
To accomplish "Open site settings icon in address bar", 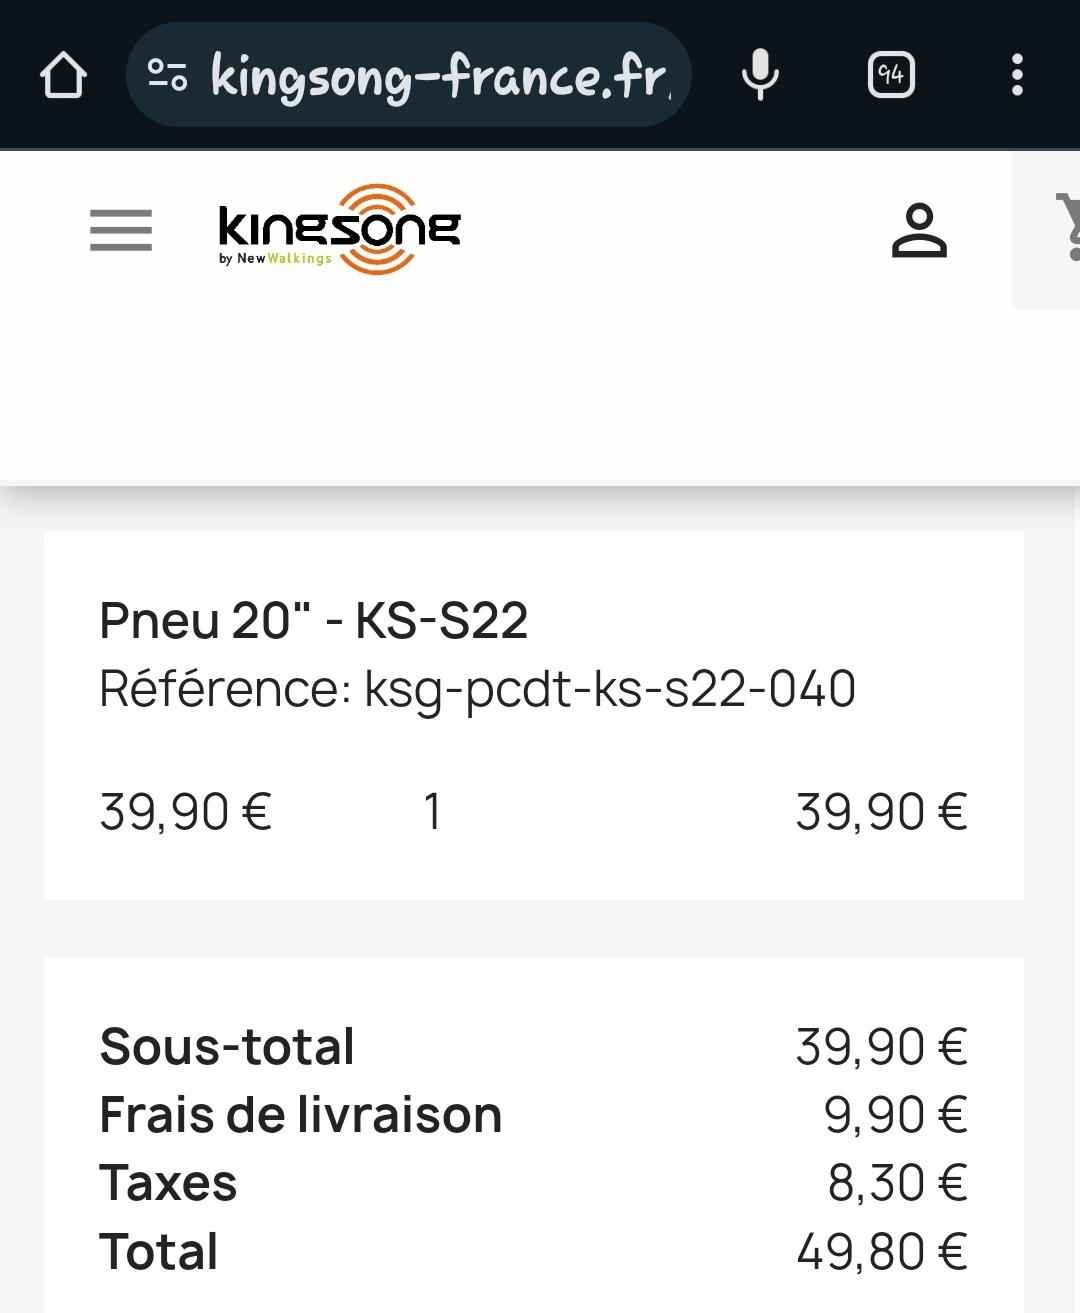I will (x=167, y=75).
